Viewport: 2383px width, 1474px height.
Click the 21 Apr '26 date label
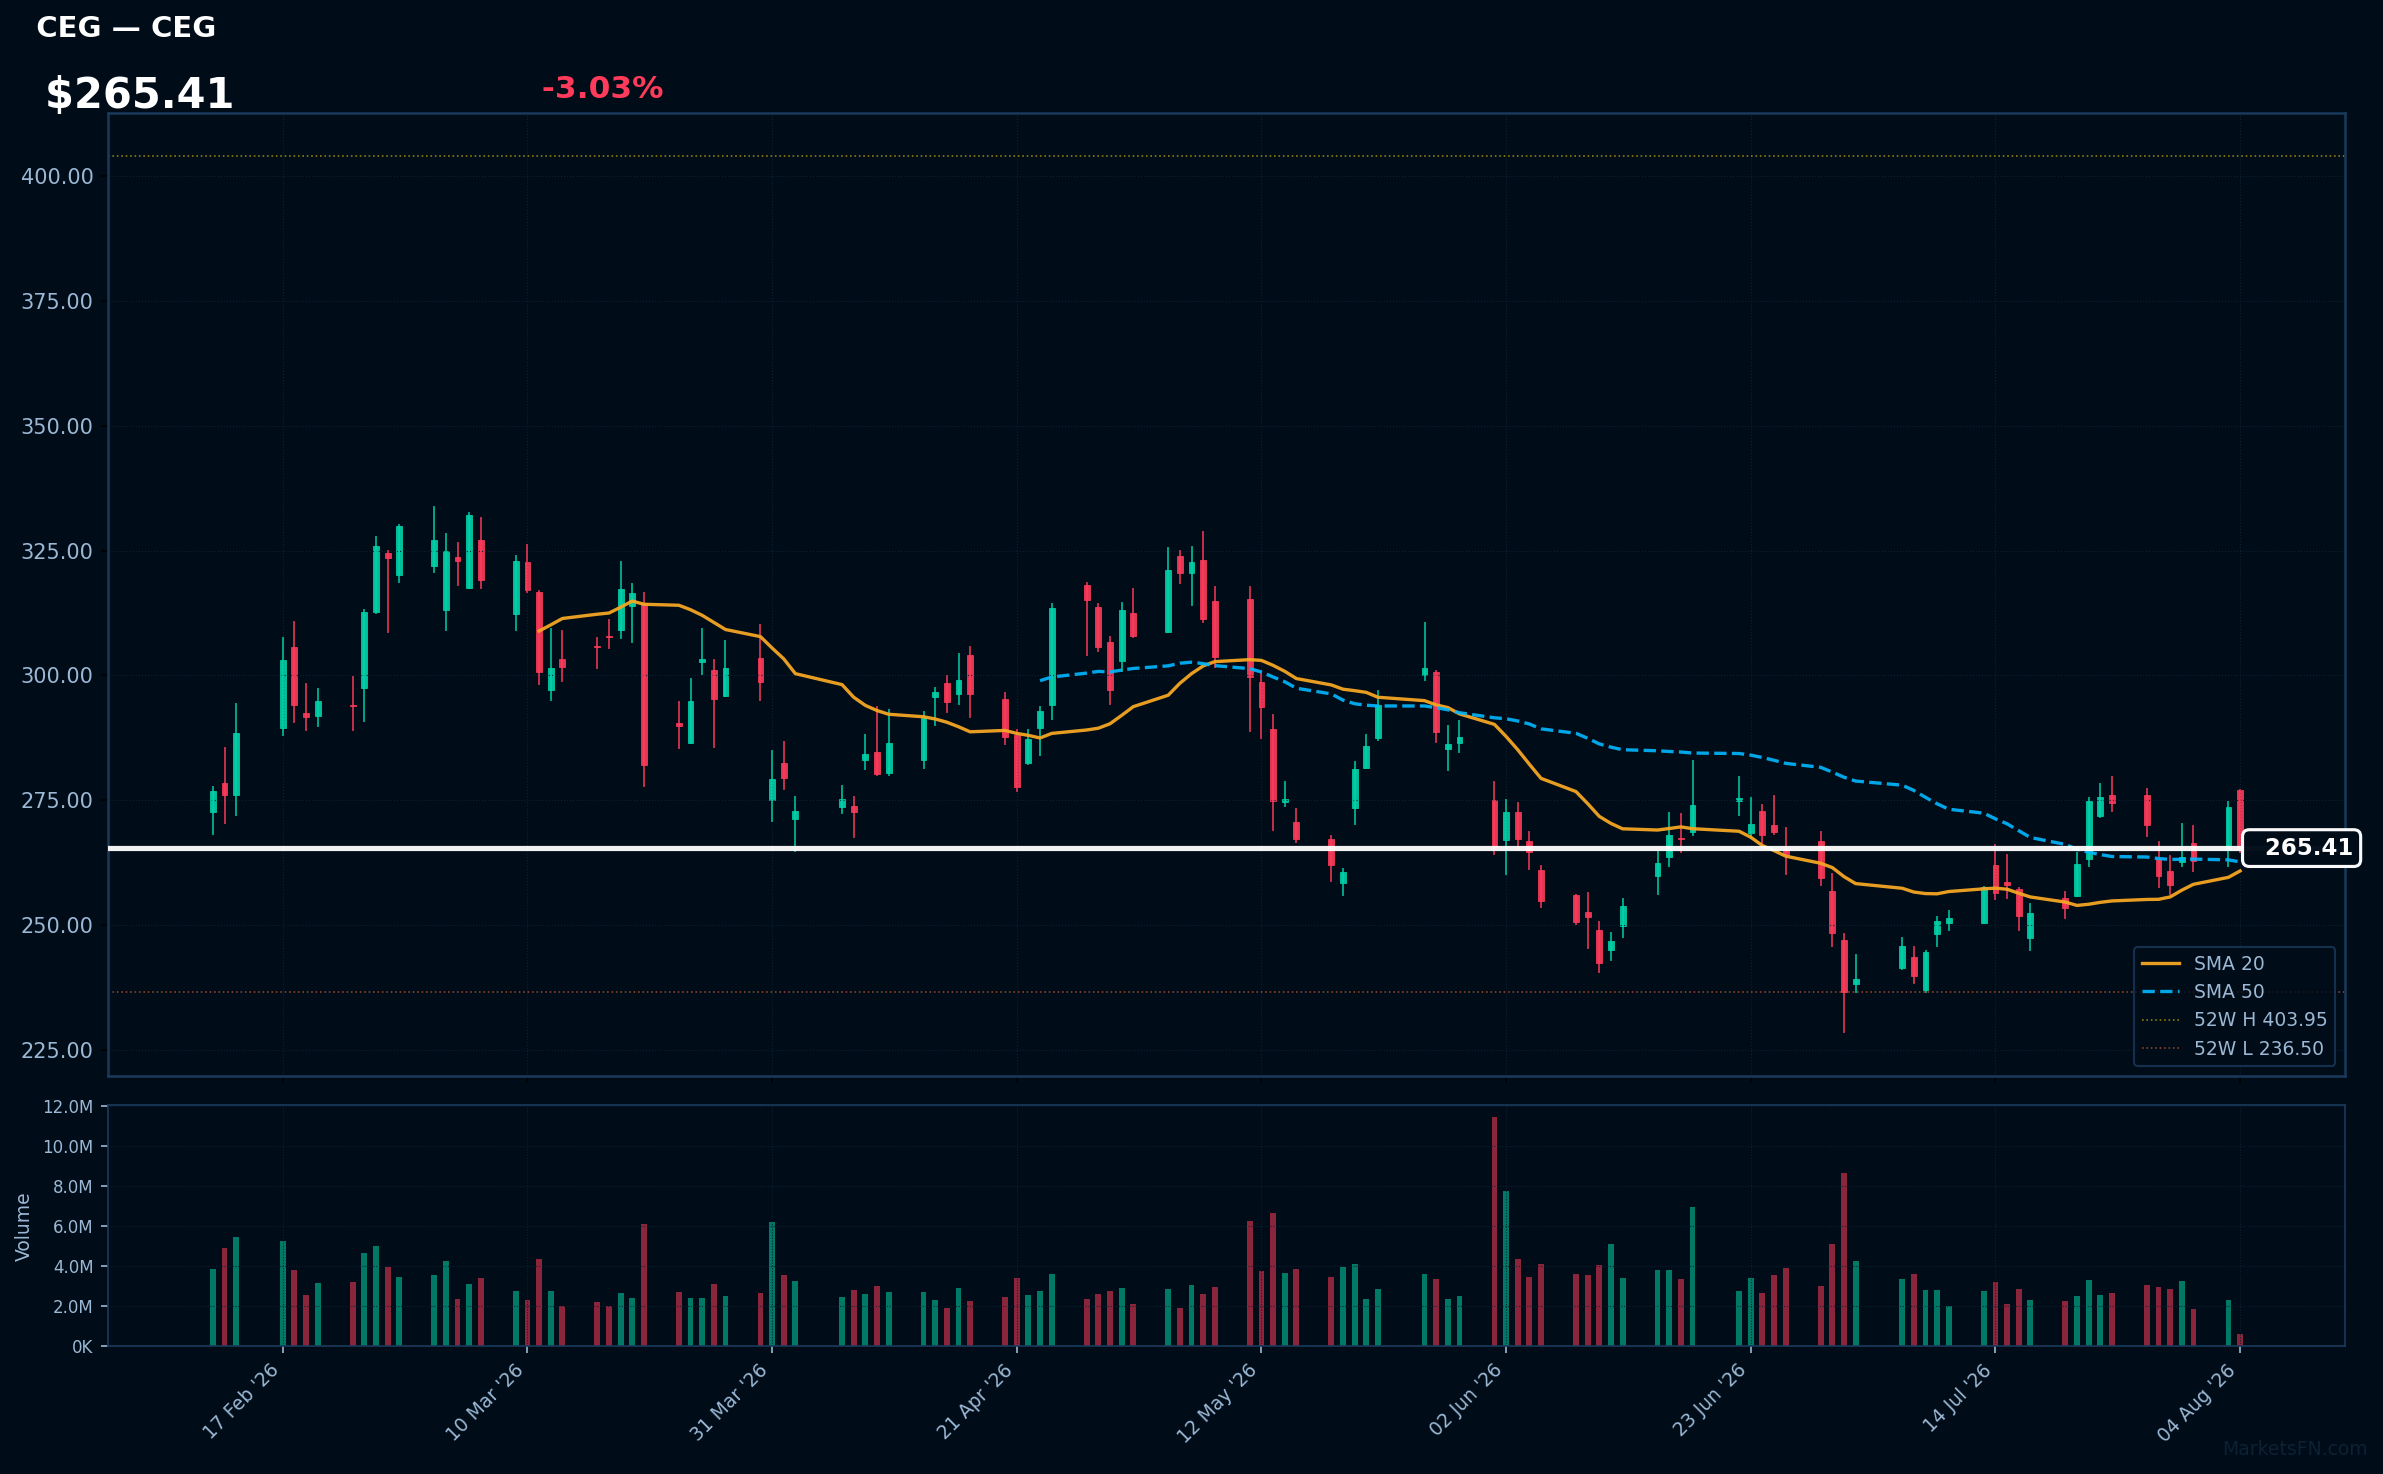pyautogui.click(x=975, y=1401)
